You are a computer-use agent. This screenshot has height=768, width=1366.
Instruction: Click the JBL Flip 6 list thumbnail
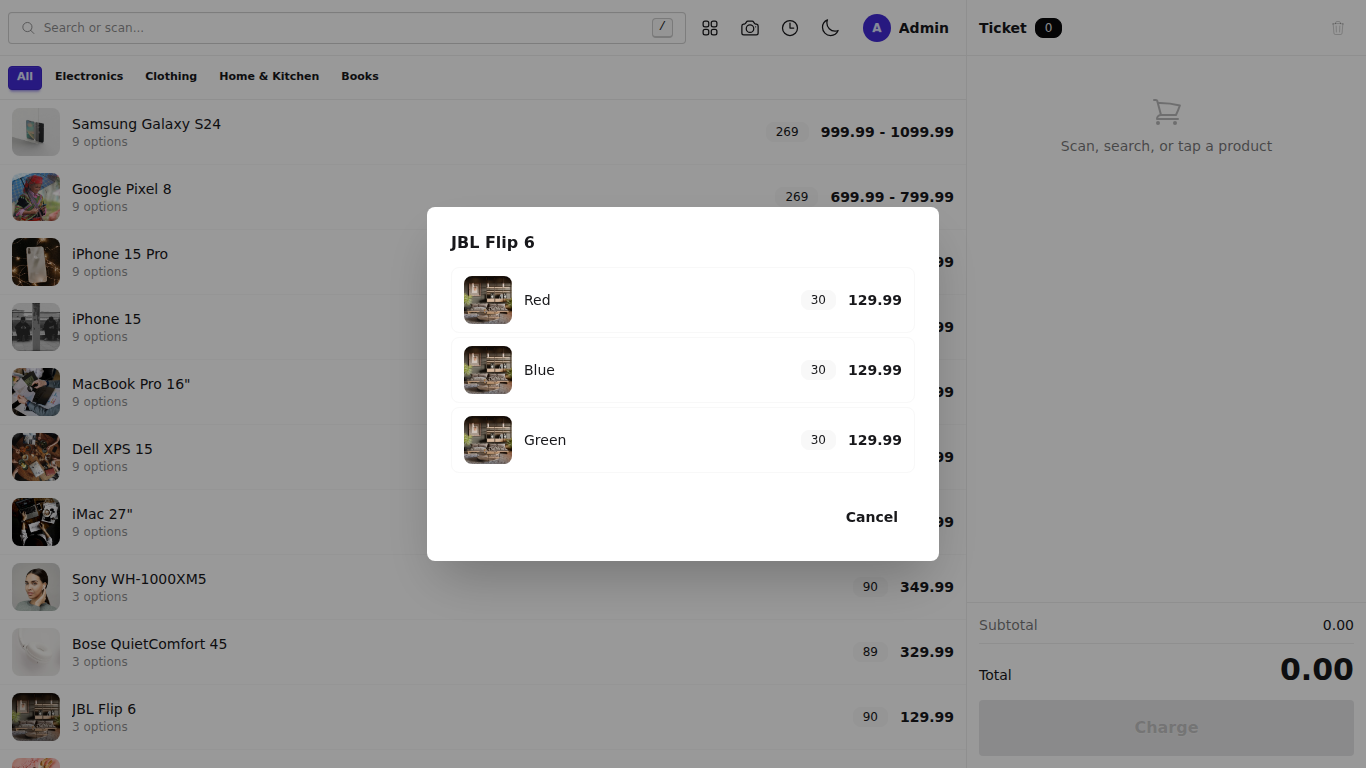pos(36,717)
